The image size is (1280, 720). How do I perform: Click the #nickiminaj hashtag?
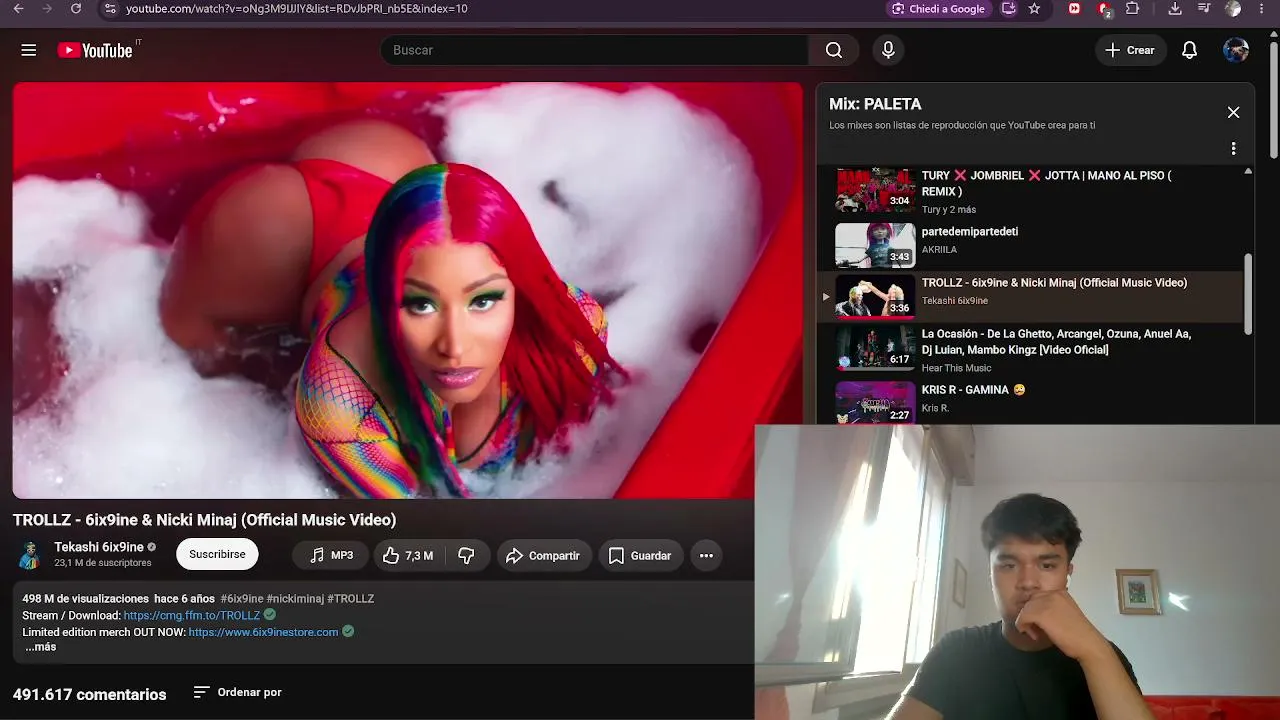[x=295, y=599]
